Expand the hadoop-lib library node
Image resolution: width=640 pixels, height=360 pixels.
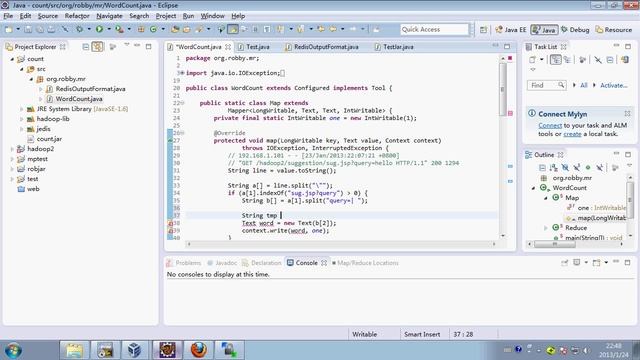tap(22, 119)
